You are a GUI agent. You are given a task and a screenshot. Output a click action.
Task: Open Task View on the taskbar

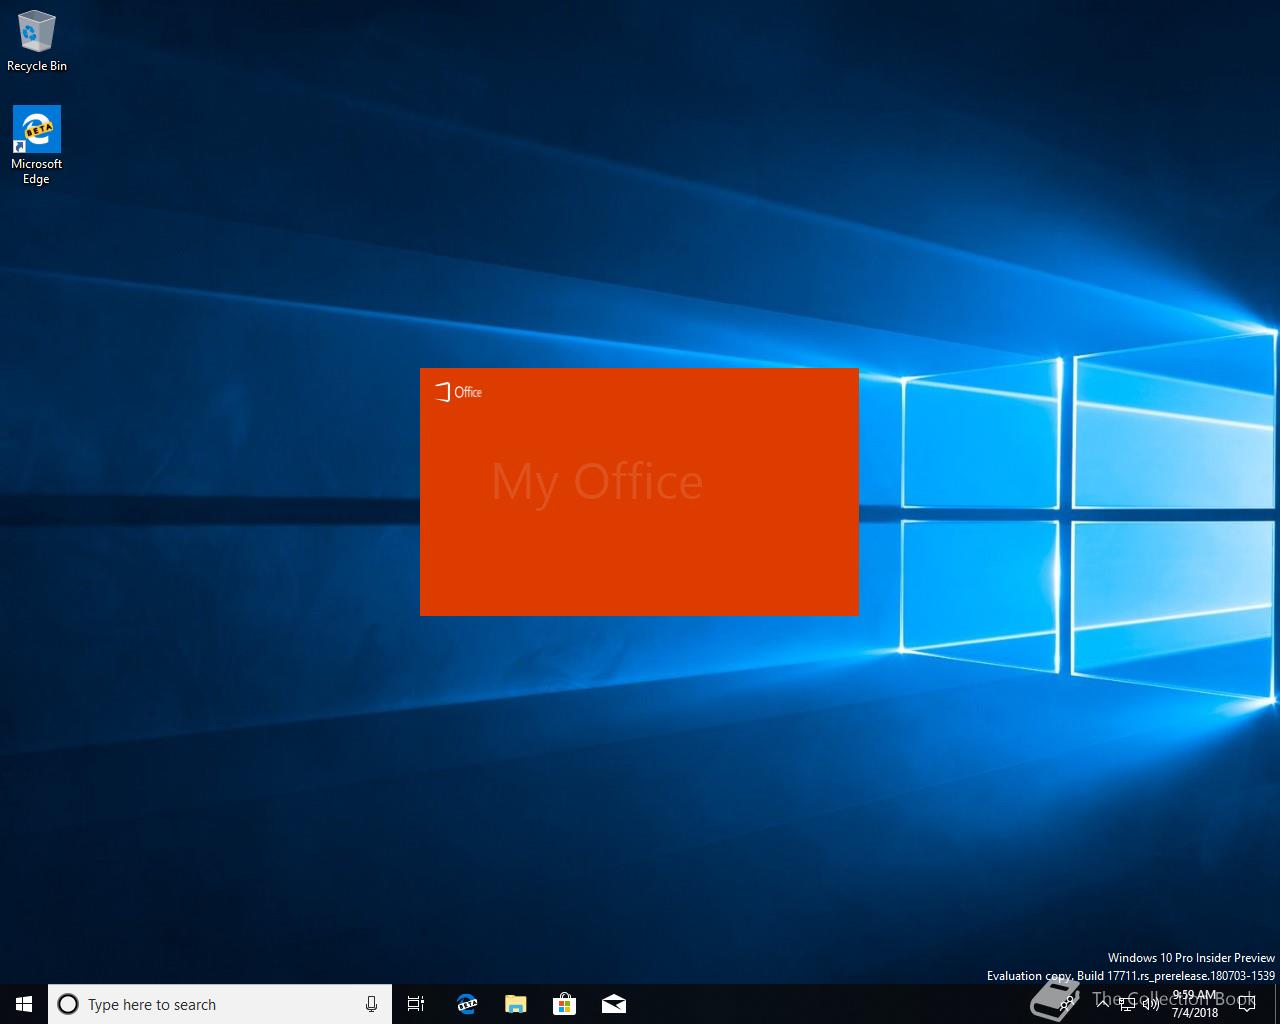click(416, 1004)
